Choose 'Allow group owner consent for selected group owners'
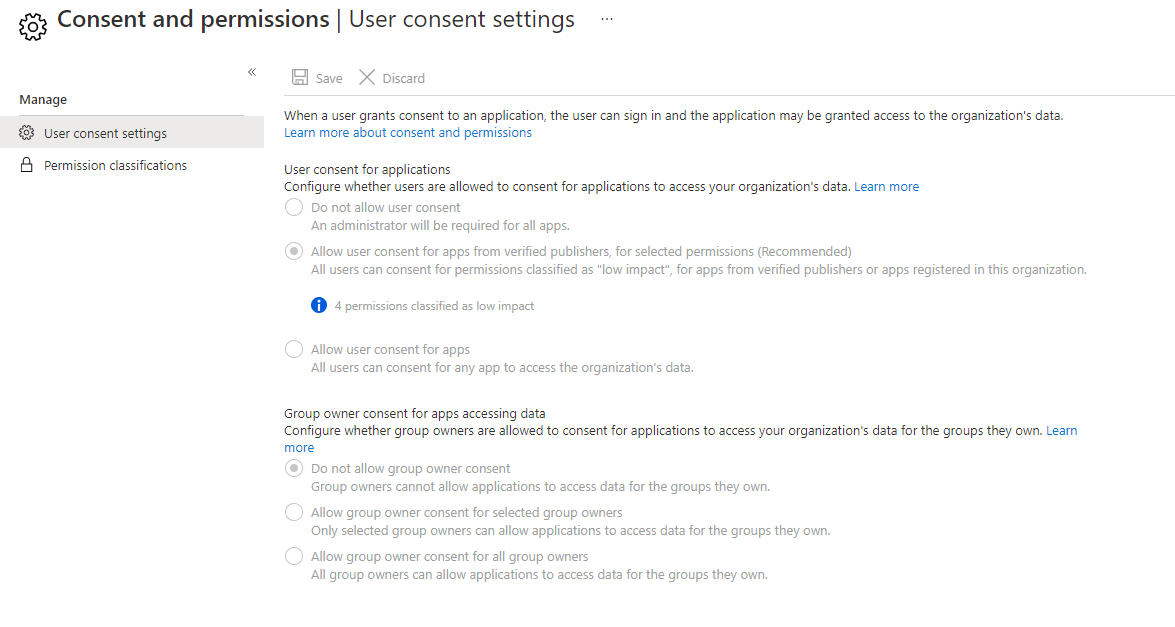The height and width of the screenshot is (627, 1175). click(x=293, y=512)
